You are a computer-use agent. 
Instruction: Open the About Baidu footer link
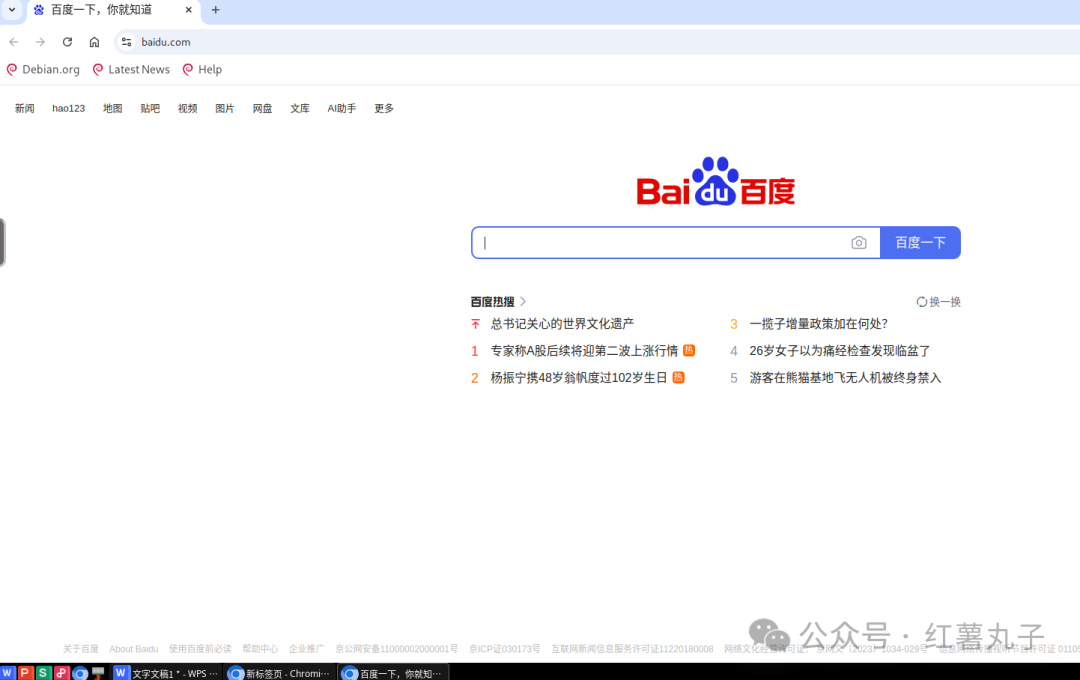(x=134, y=649)
